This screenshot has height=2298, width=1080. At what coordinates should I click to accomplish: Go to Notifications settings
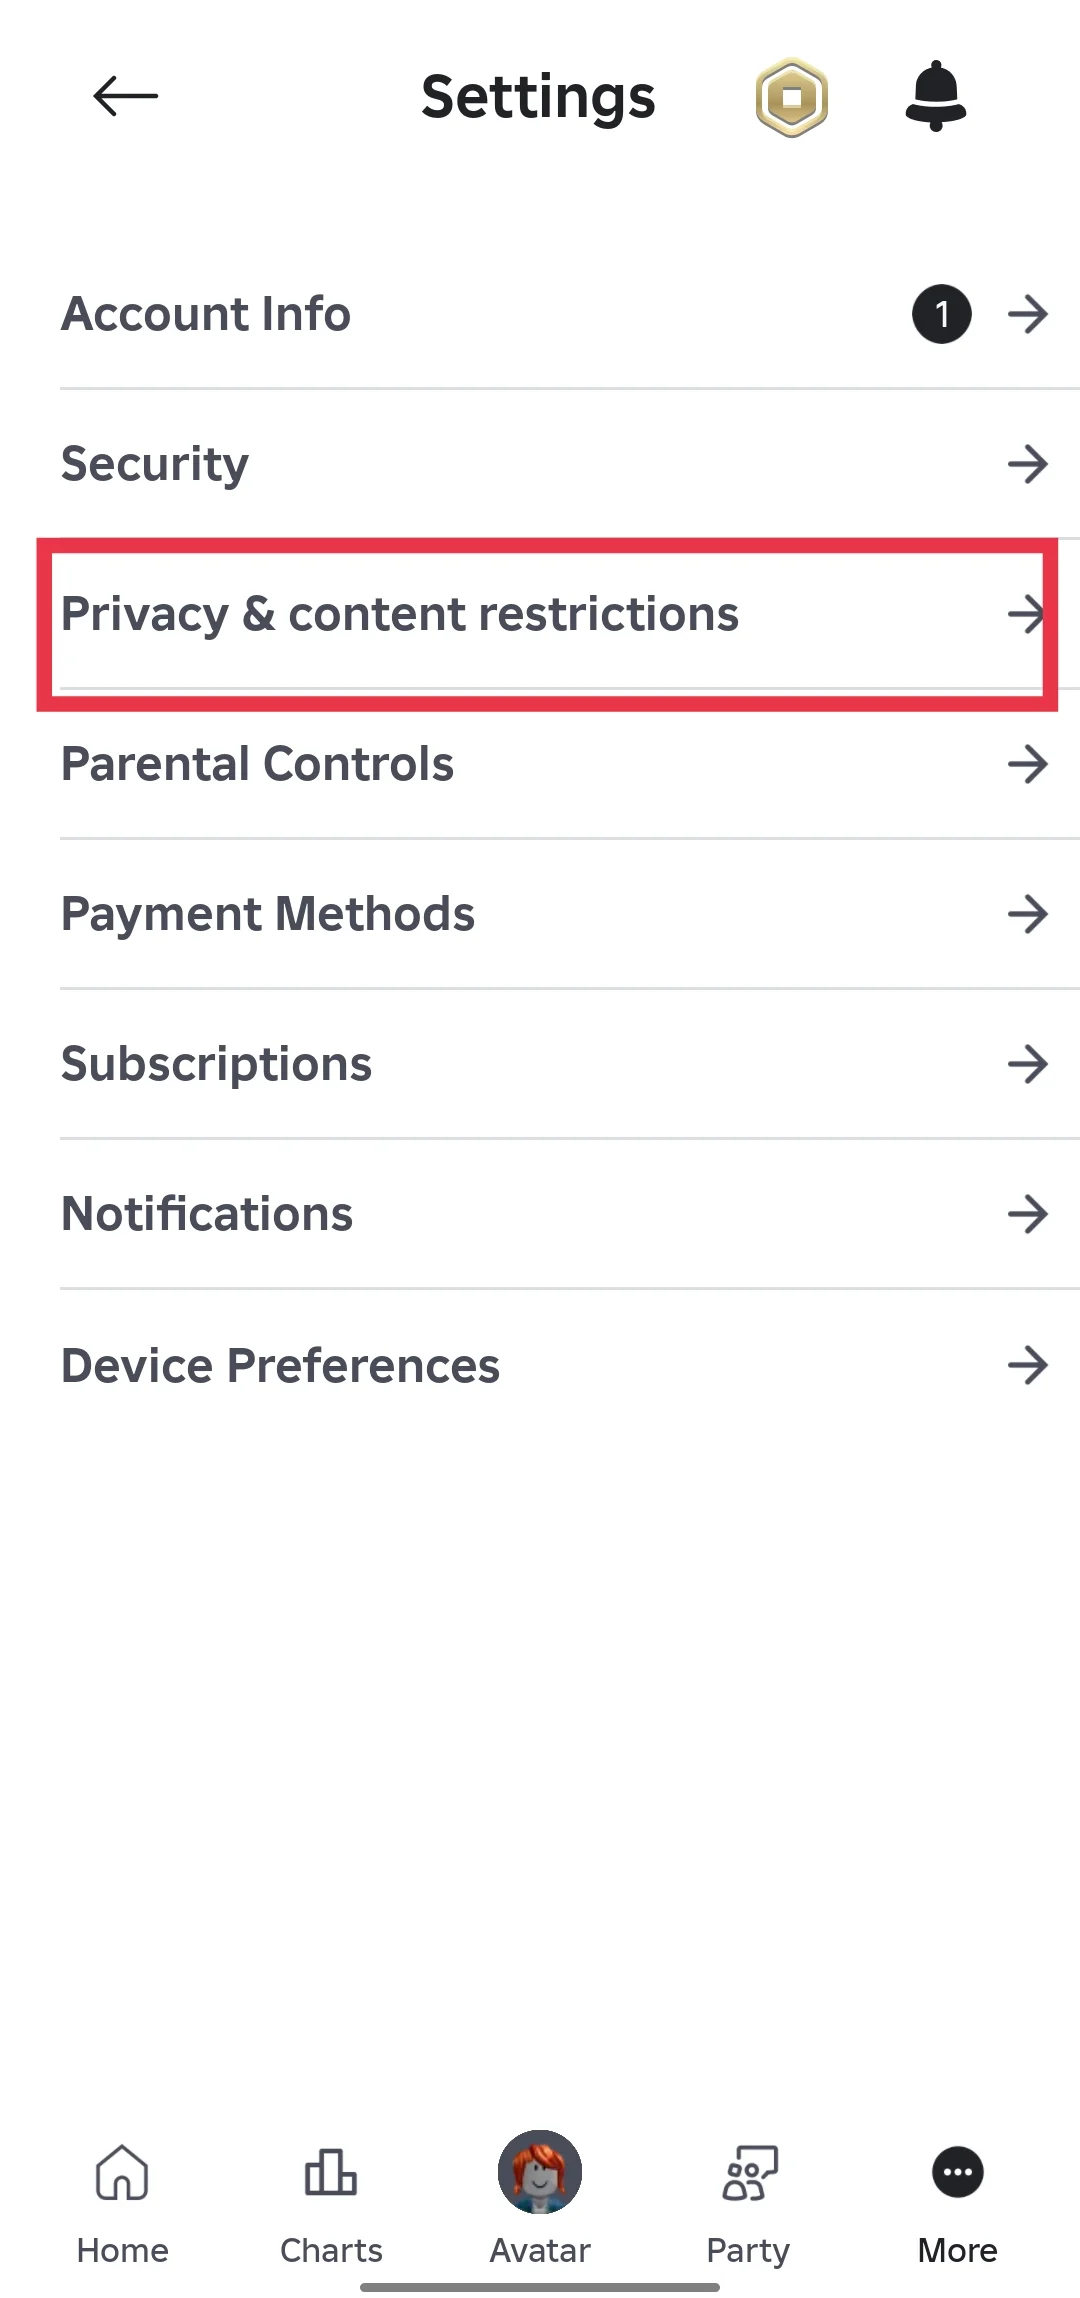click(207, 1214)
